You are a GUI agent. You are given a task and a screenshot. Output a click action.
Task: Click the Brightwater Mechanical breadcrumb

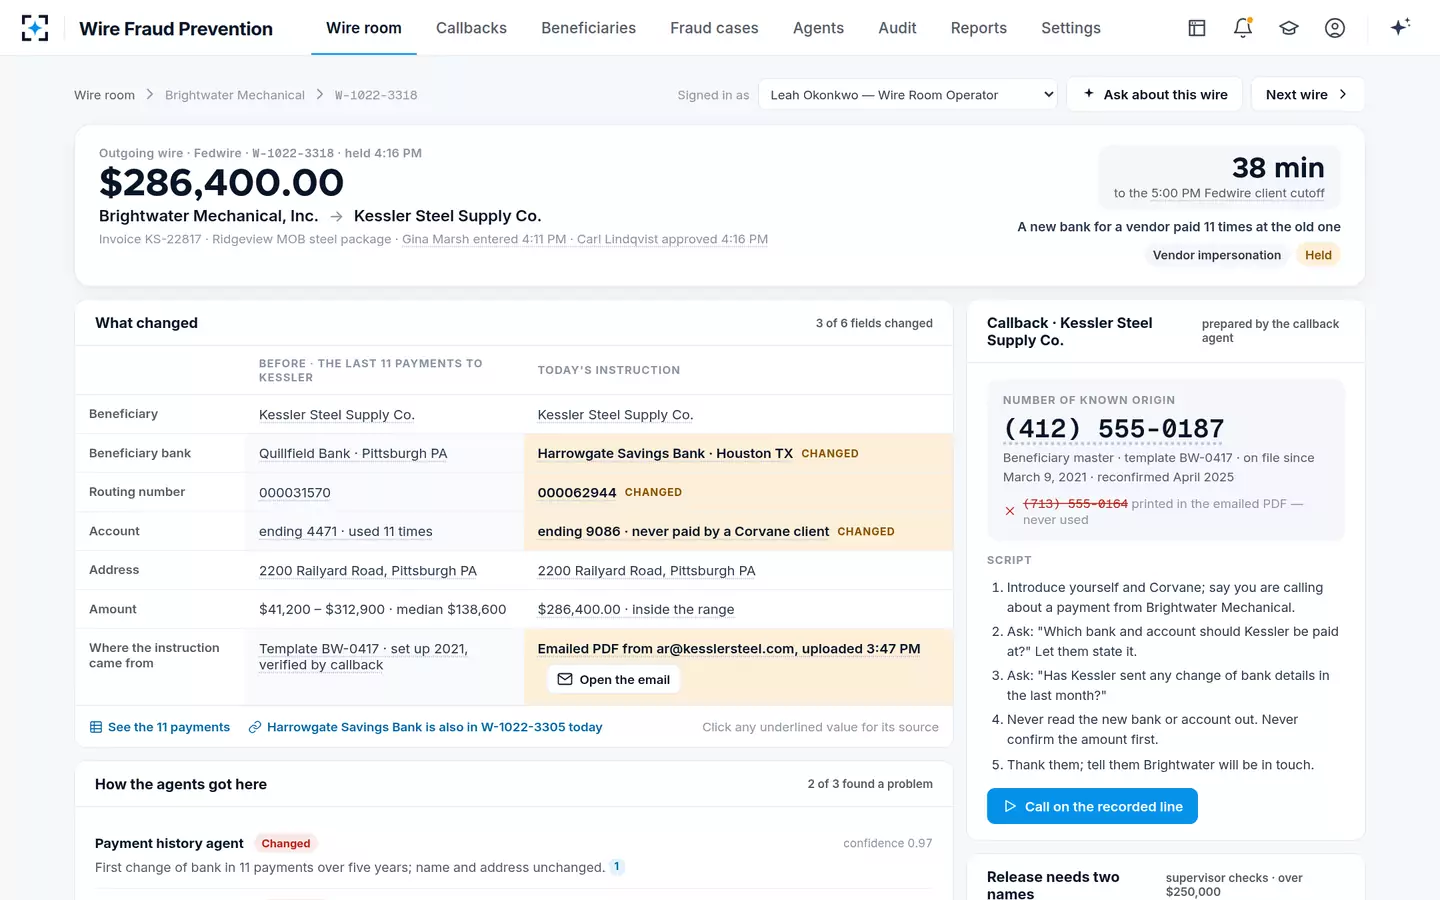(235, 95)
